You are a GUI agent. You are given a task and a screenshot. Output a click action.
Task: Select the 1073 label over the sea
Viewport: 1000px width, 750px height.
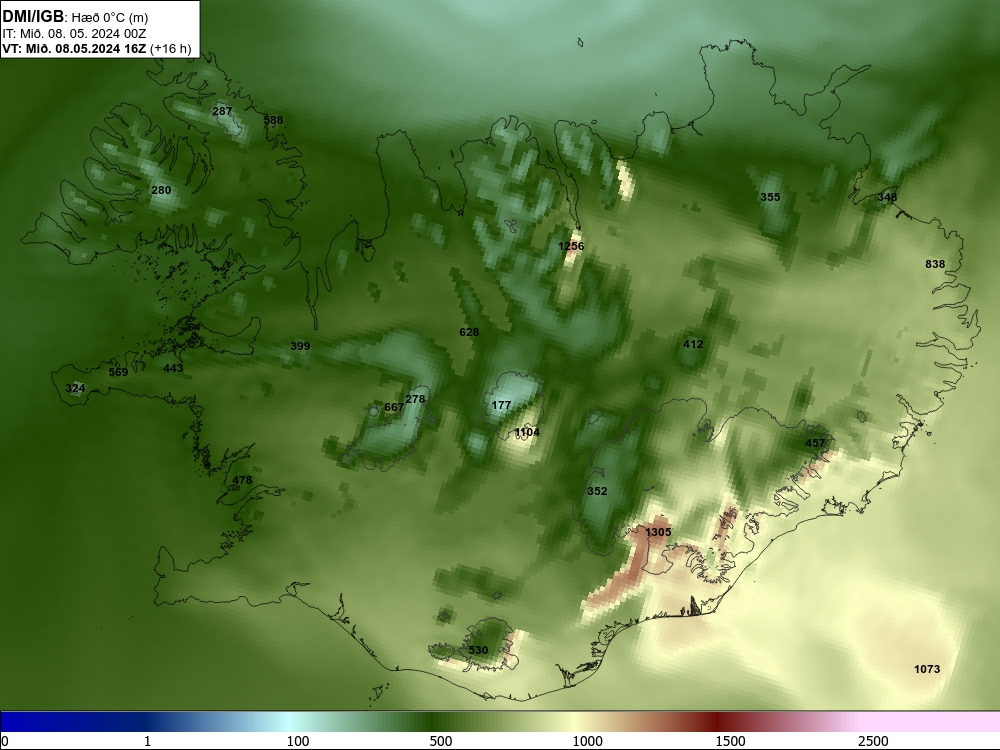click(927, 669)
